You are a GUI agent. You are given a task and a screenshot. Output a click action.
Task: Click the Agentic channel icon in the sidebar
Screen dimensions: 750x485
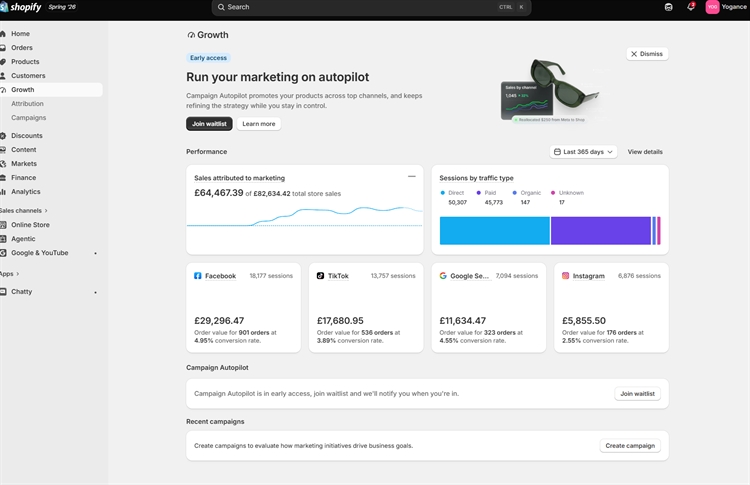[3, 239]
